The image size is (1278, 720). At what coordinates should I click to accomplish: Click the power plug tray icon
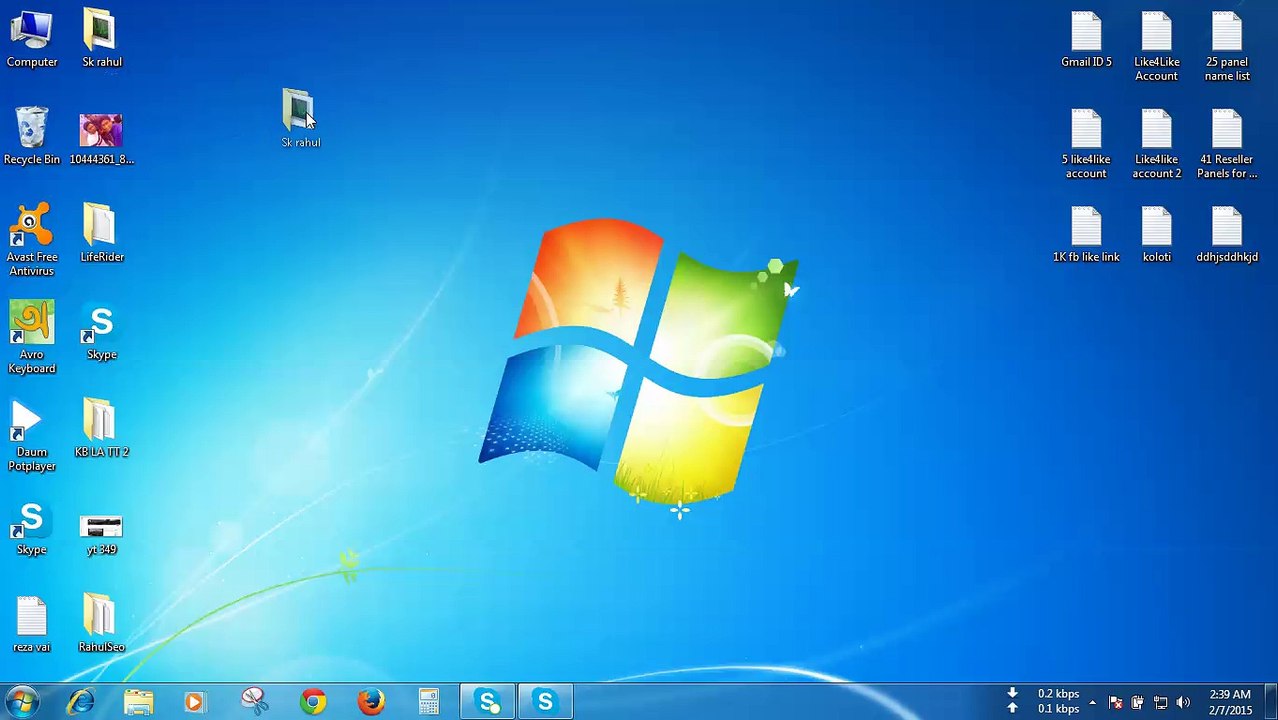pyautogui.click(x=1137, y=702)
